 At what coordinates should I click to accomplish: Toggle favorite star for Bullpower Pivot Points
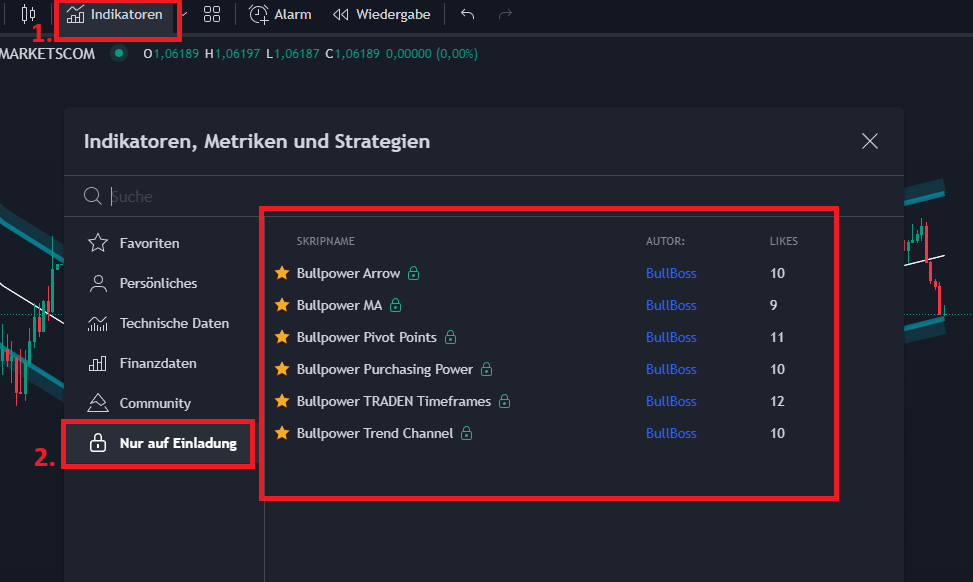282,336
